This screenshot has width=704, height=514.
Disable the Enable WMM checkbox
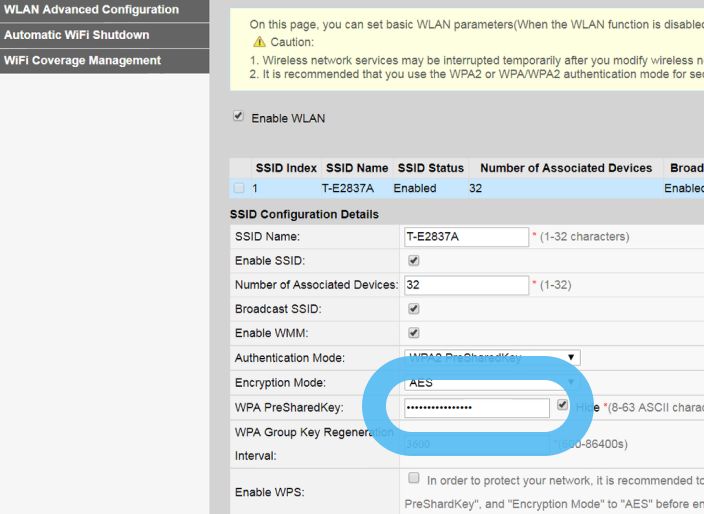click(x=414, y=333)
